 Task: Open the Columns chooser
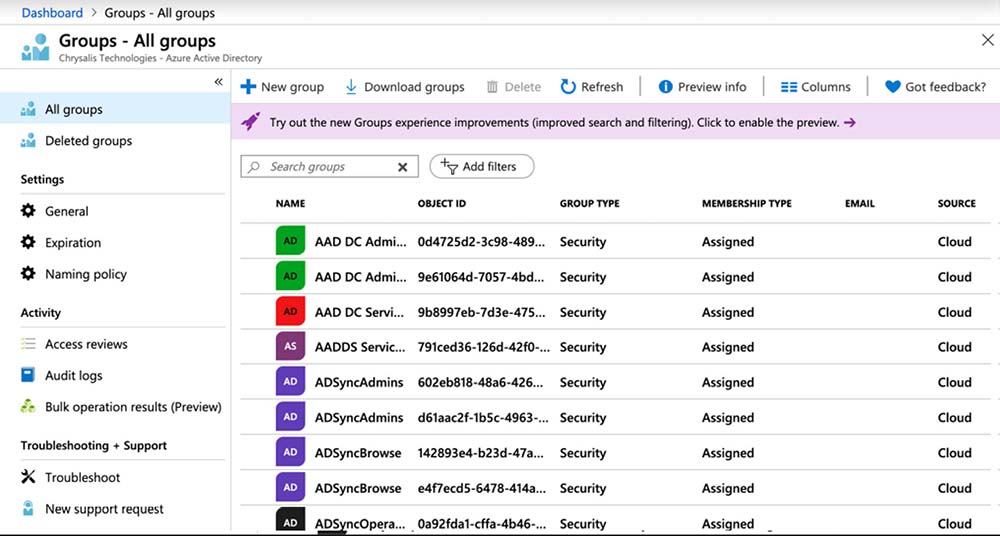point(815,87)
